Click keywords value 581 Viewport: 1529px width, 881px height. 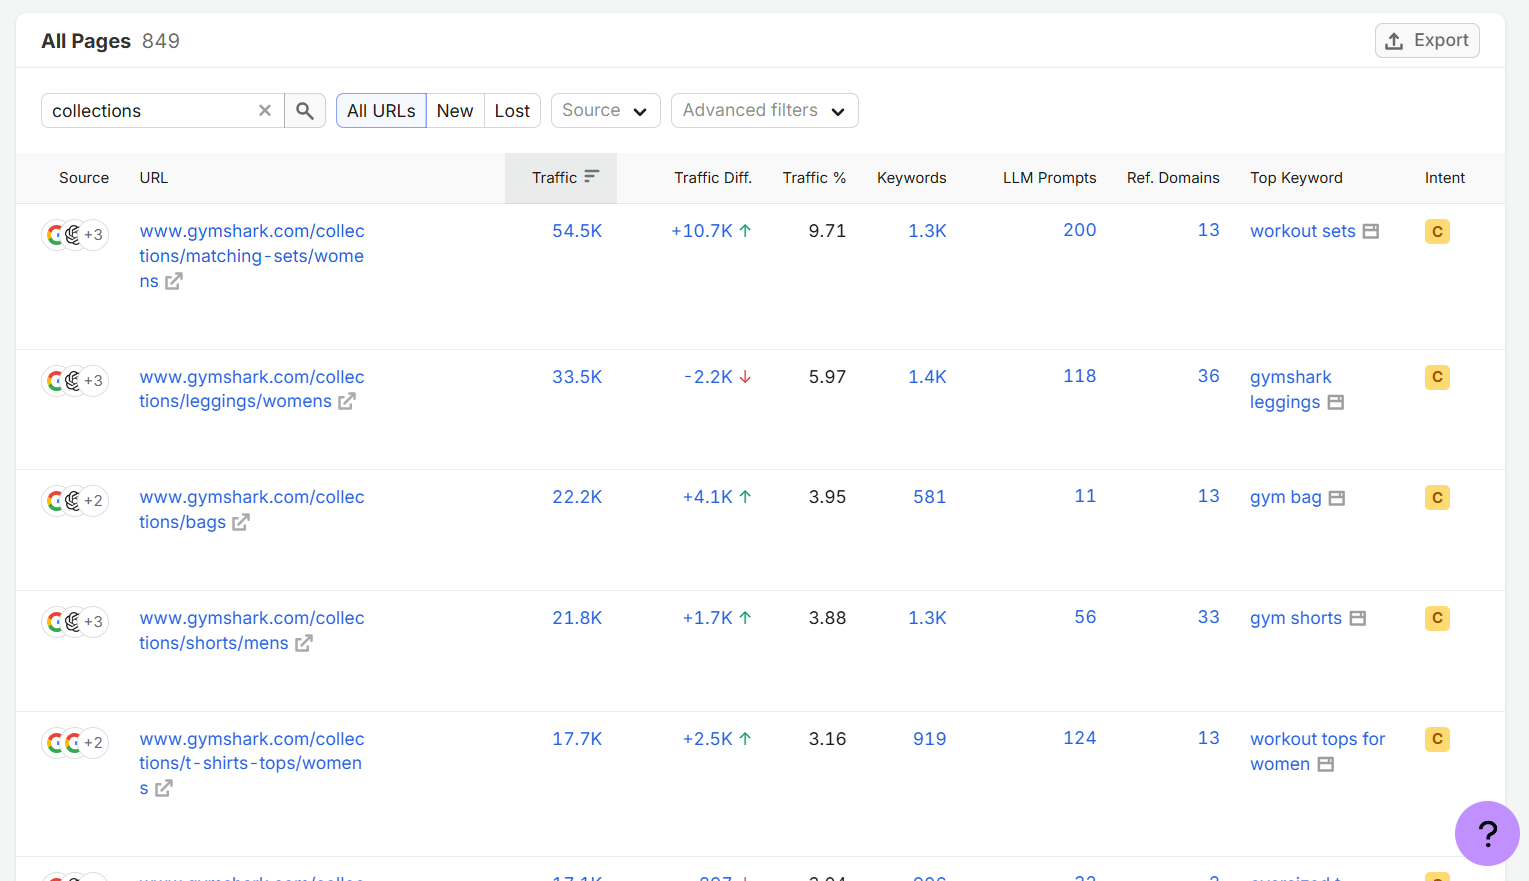pyautogui.click(x=930, y=497)
